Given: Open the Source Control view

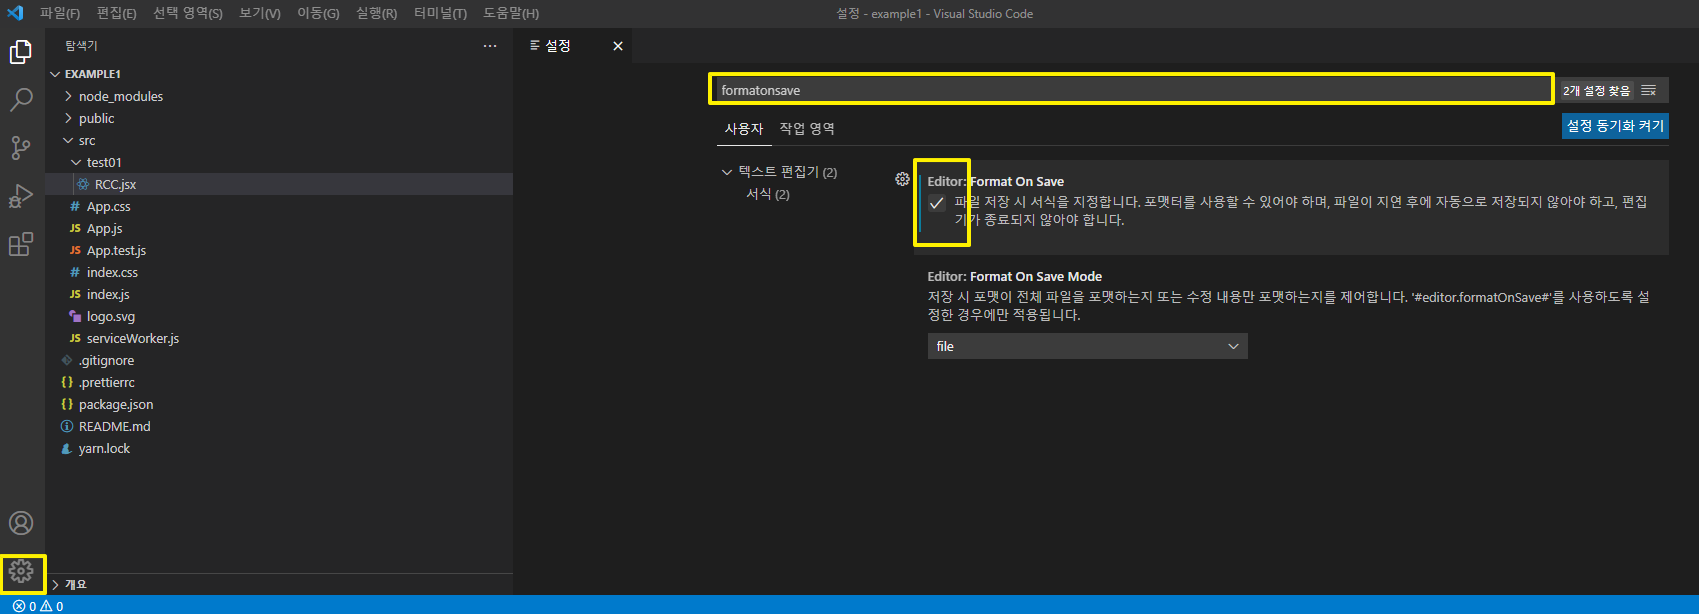Looking at the screenshot, I should 21,148.
